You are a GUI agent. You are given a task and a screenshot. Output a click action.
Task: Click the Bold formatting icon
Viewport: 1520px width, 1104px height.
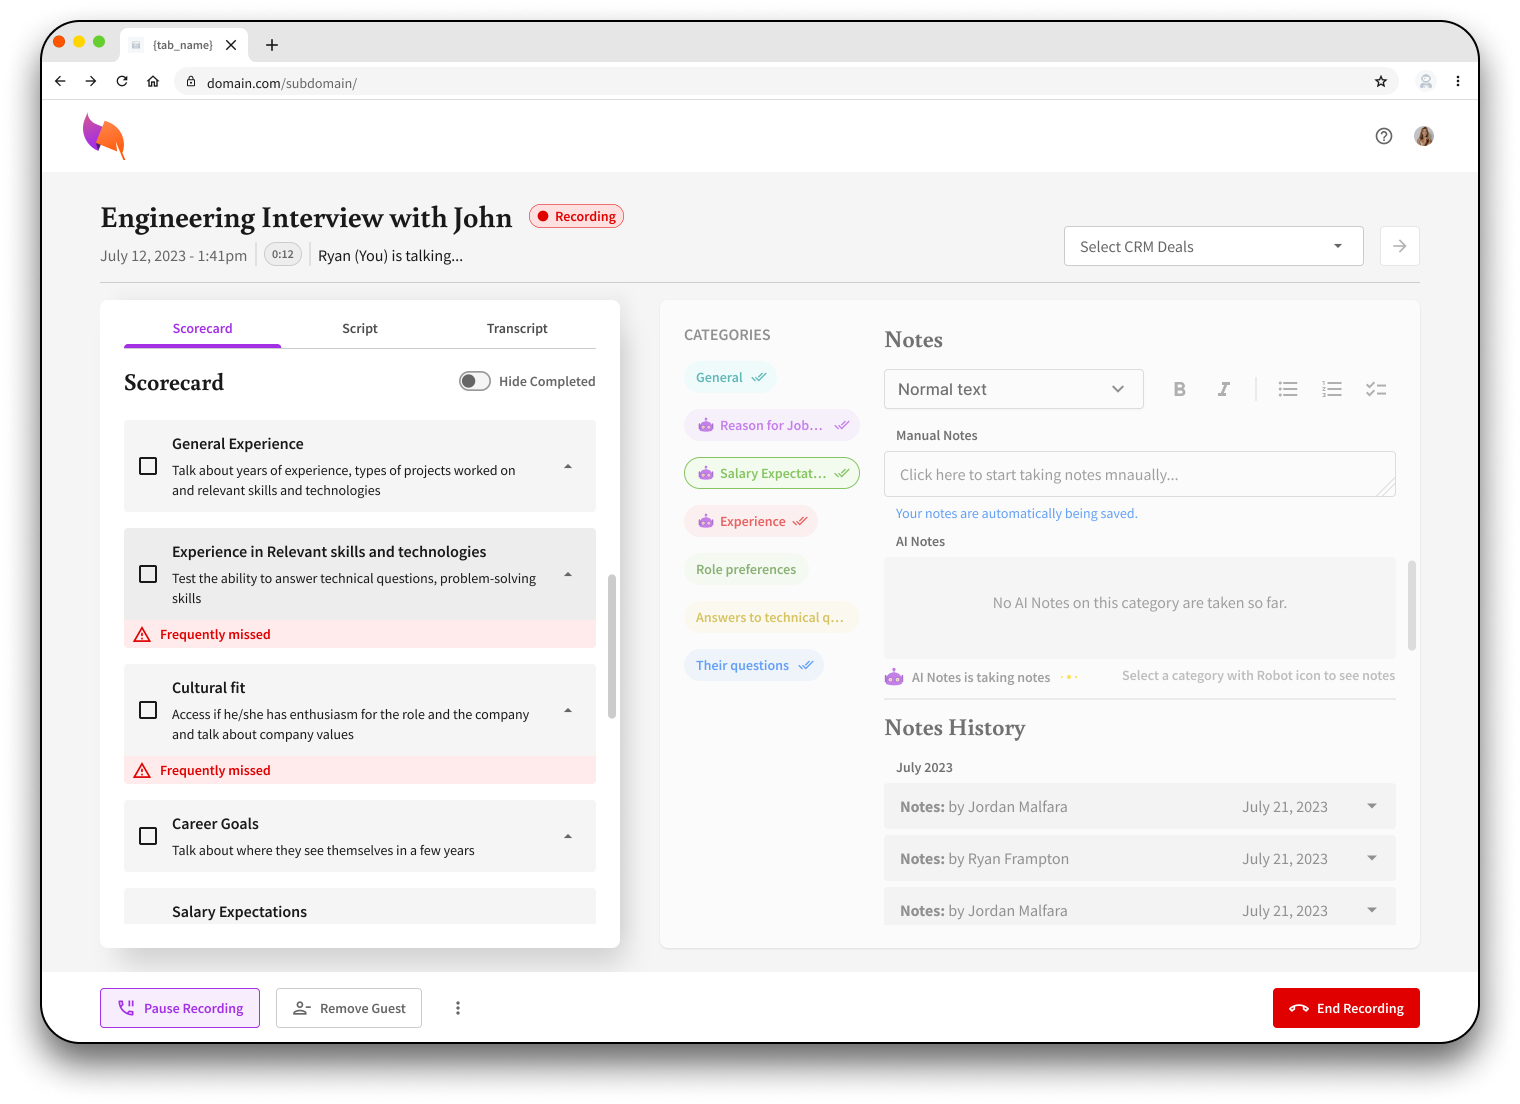point(1179,389)
